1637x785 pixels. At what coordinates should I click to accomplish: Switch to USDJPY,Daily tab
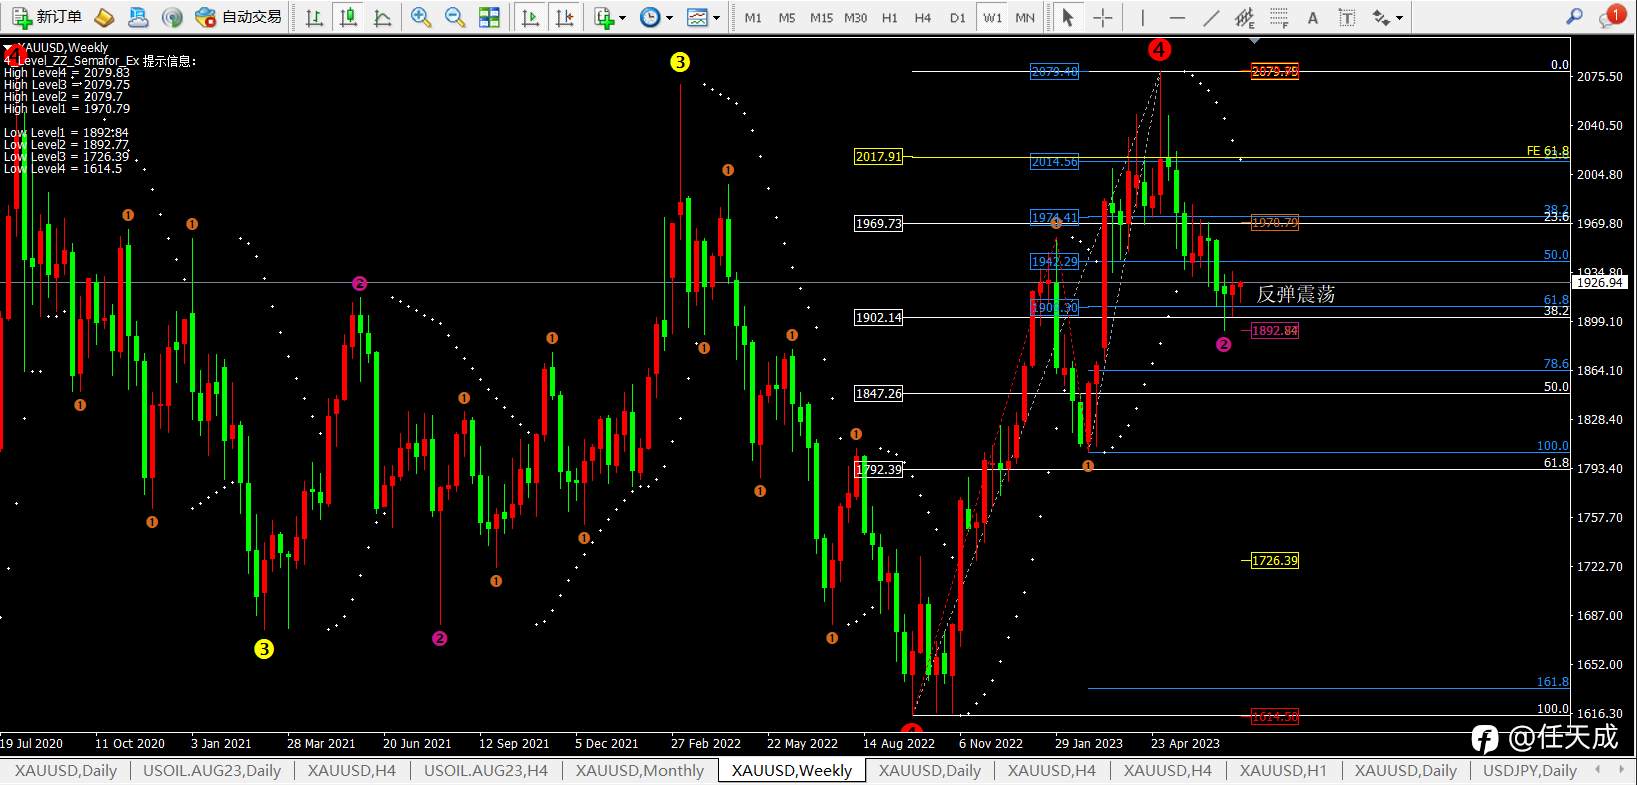(x=1530, y=770)
